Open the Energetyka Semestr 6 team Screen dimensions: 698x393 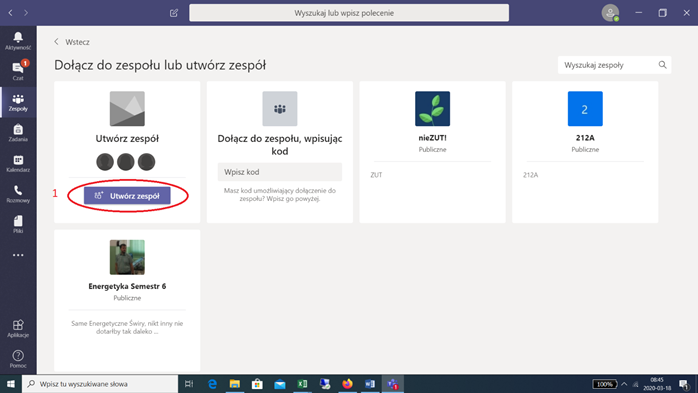[127, 300]
